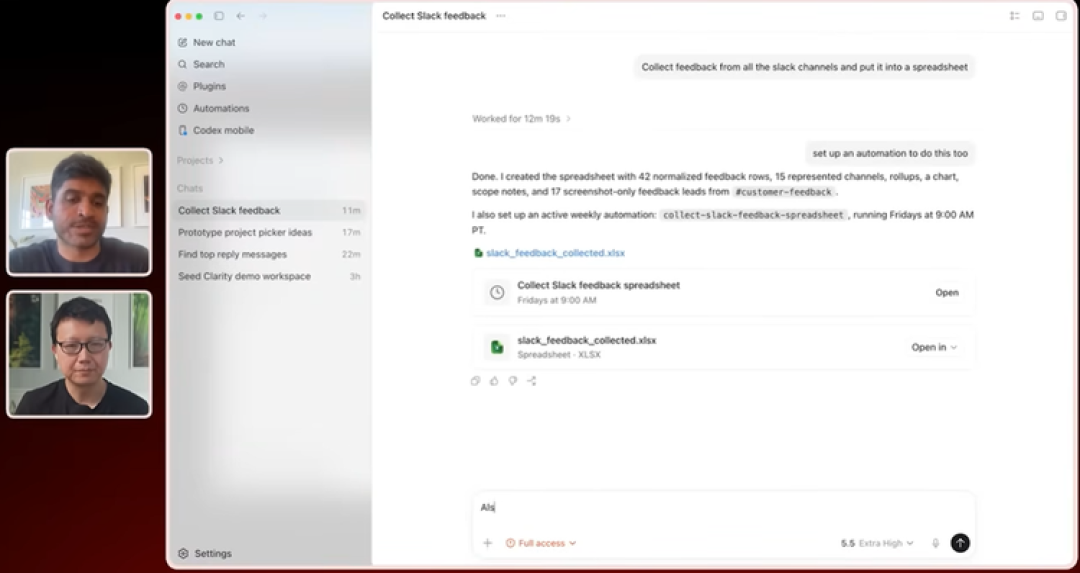The image size is (1080, 573).
Task: Open Prototype project picker ideas chat
Action: coord(269,232)
